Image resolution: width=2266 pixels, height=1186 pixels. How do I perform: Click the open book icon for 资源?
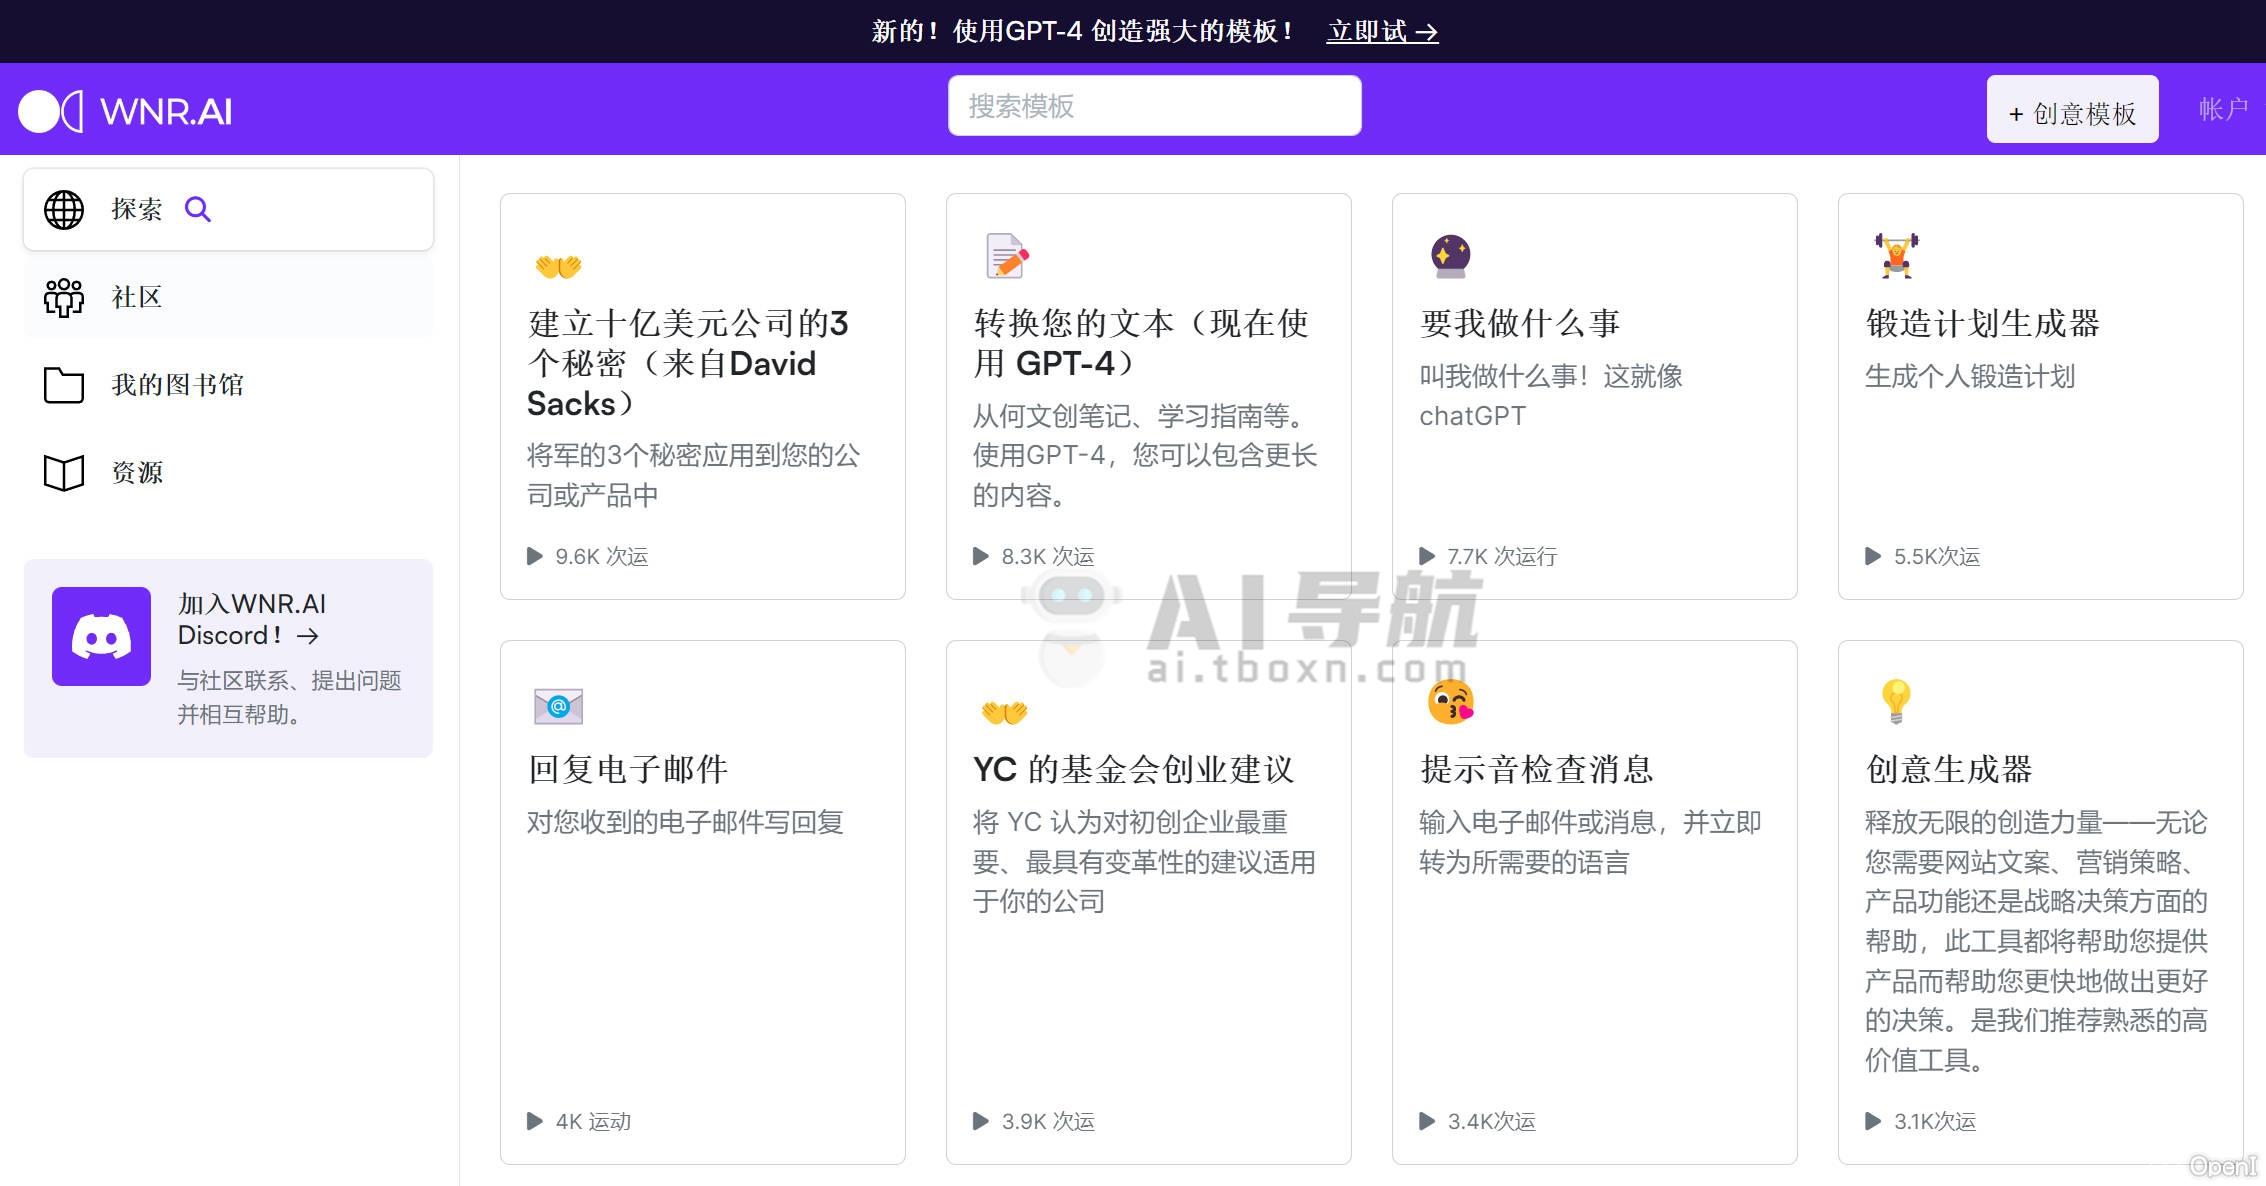(x=64, y=473)
